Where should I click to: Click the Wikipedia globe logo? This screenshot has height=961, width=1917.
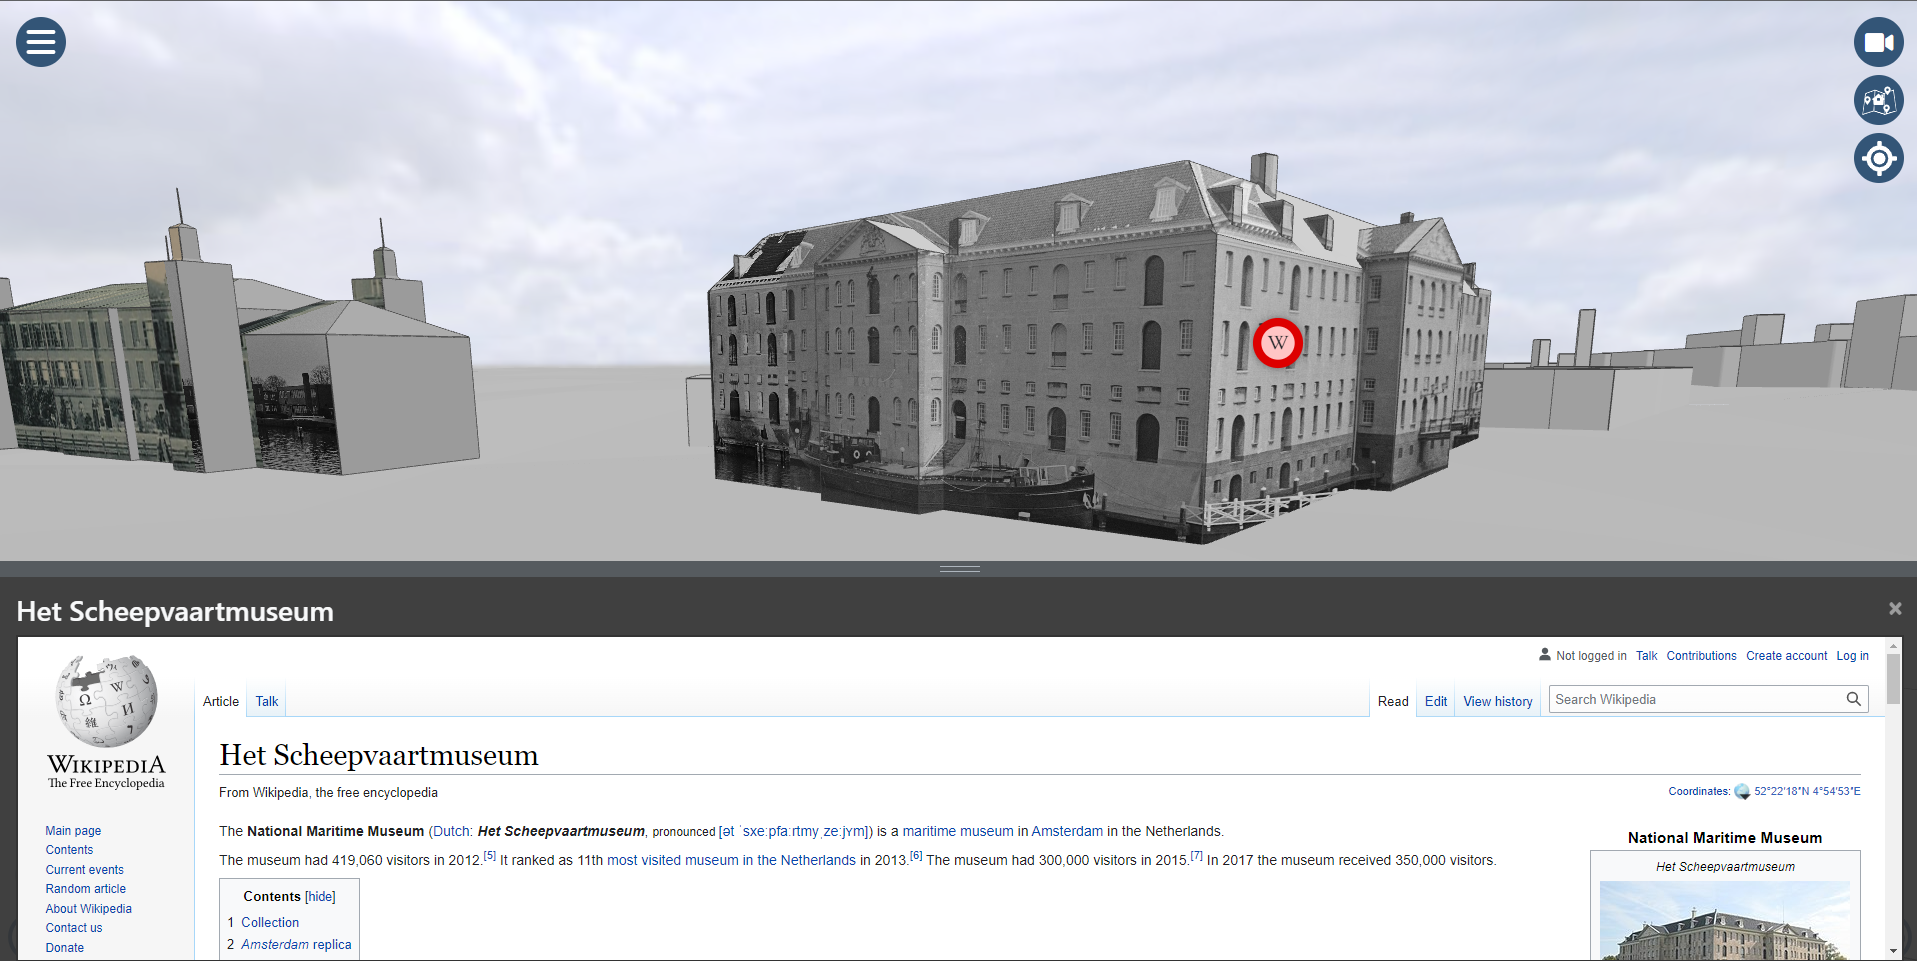point(106,701)
